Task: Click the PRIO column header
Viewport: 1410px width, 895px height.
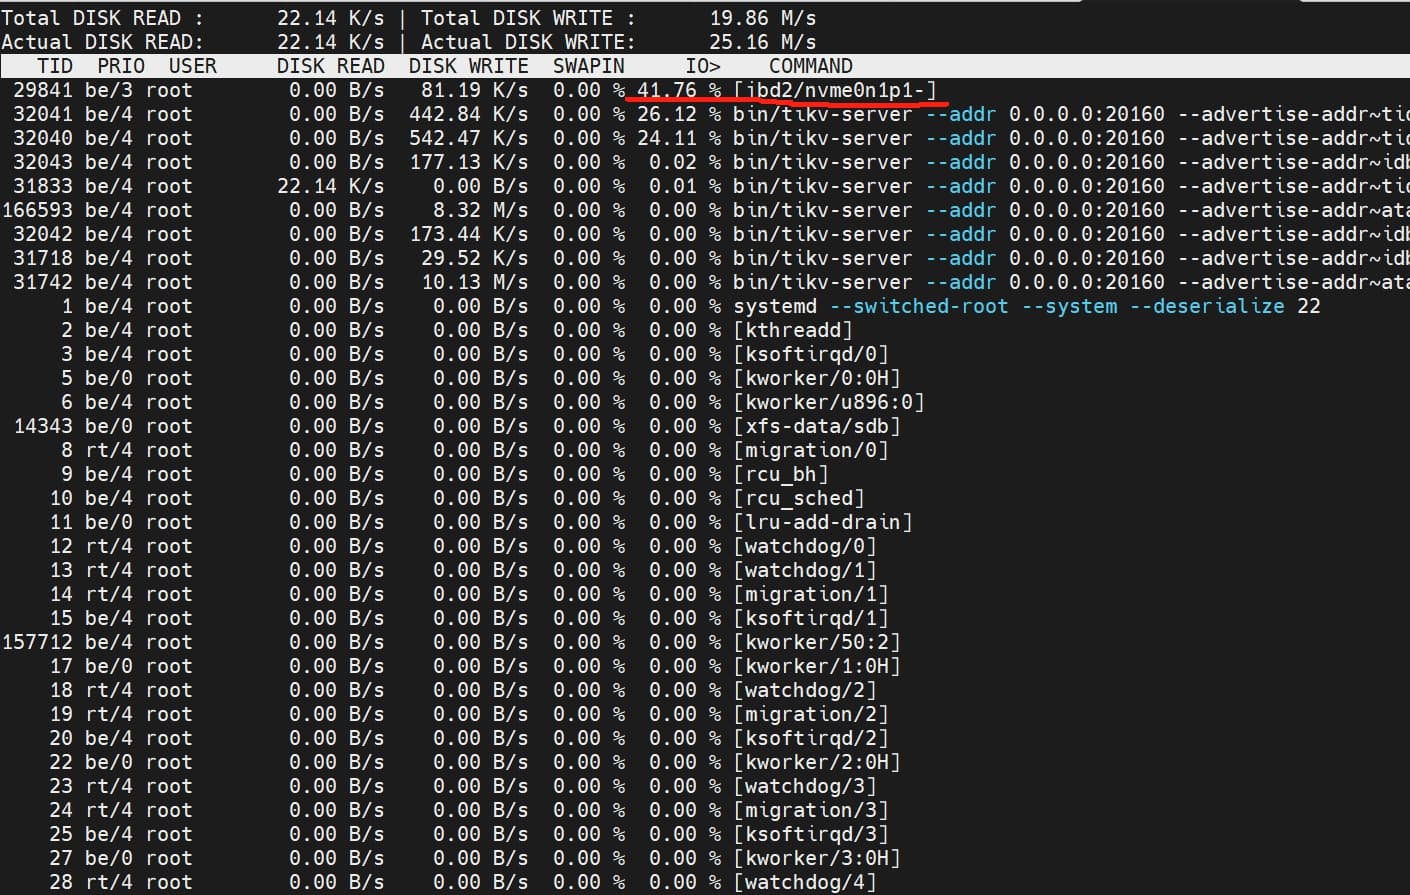Action: (121, 66)
